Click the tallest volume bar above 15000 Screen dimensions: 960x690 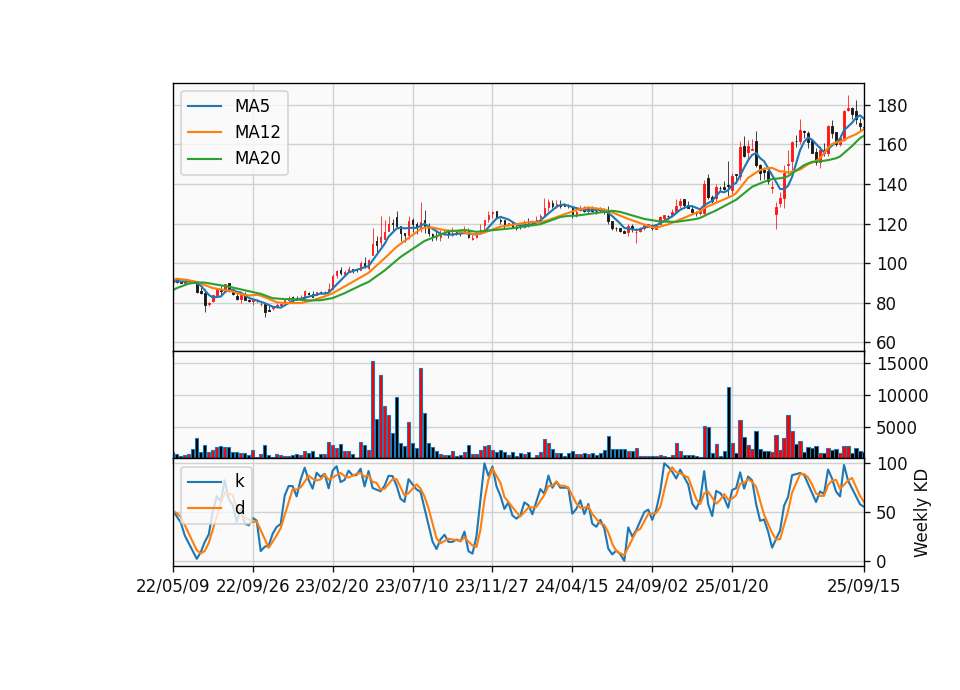pyautogui.click(x=373, y=410)
